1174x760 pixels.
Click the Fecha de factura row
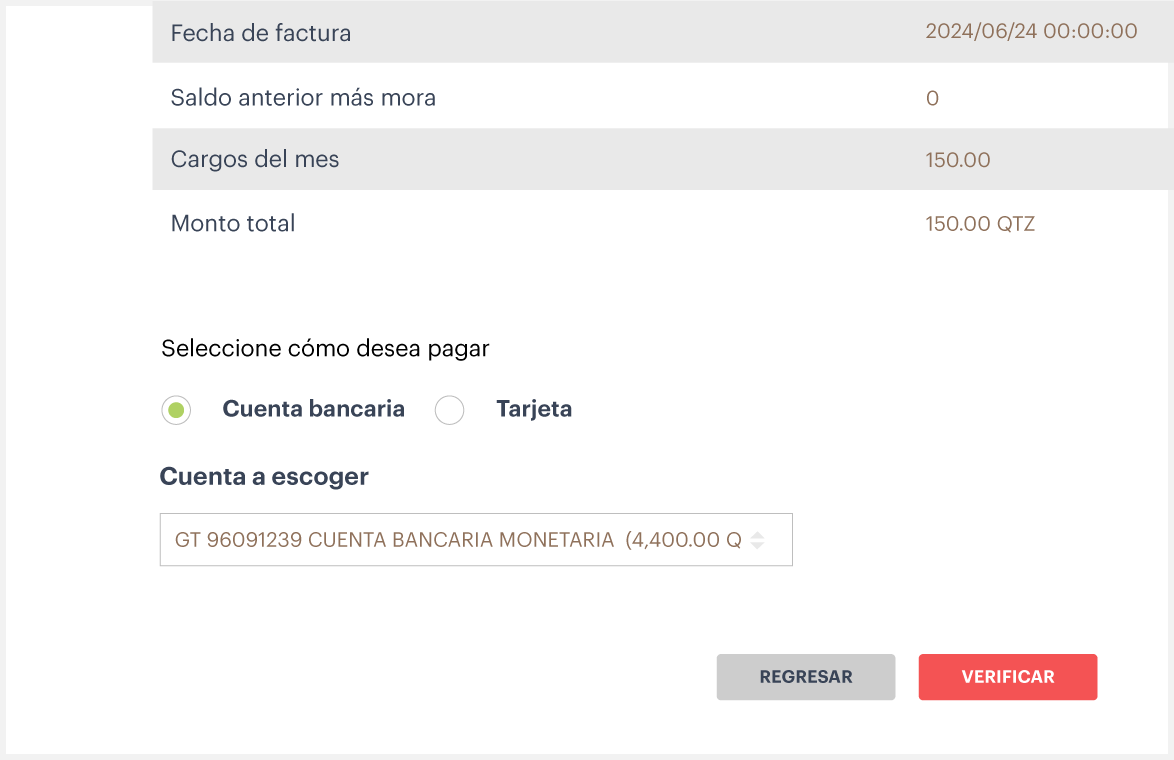pos(400,32)
